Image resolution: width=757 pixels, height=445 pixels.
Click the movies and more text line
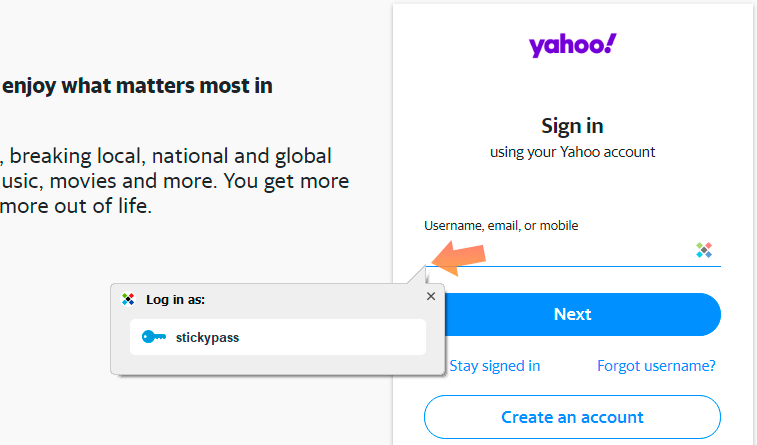[x=175, y=181]
